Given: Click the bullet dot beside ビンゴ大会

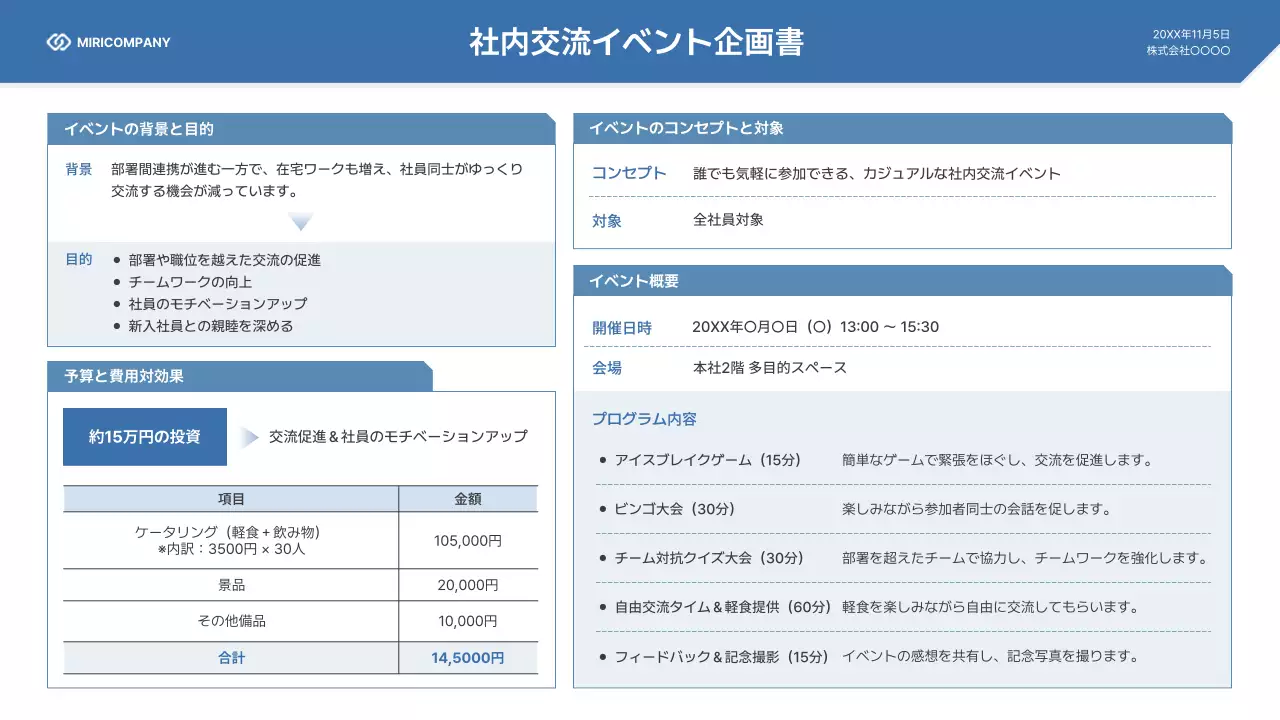Looking at the screenshot, I should 601,508.
